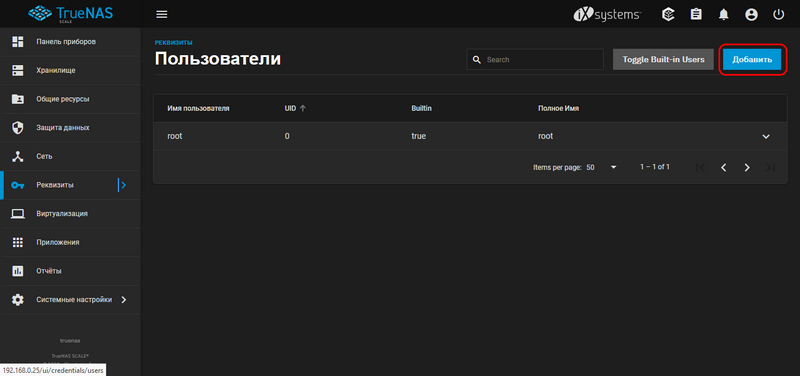Open the Общие ресурсы menu item
The image size is (800, 376).
[70, 99]
